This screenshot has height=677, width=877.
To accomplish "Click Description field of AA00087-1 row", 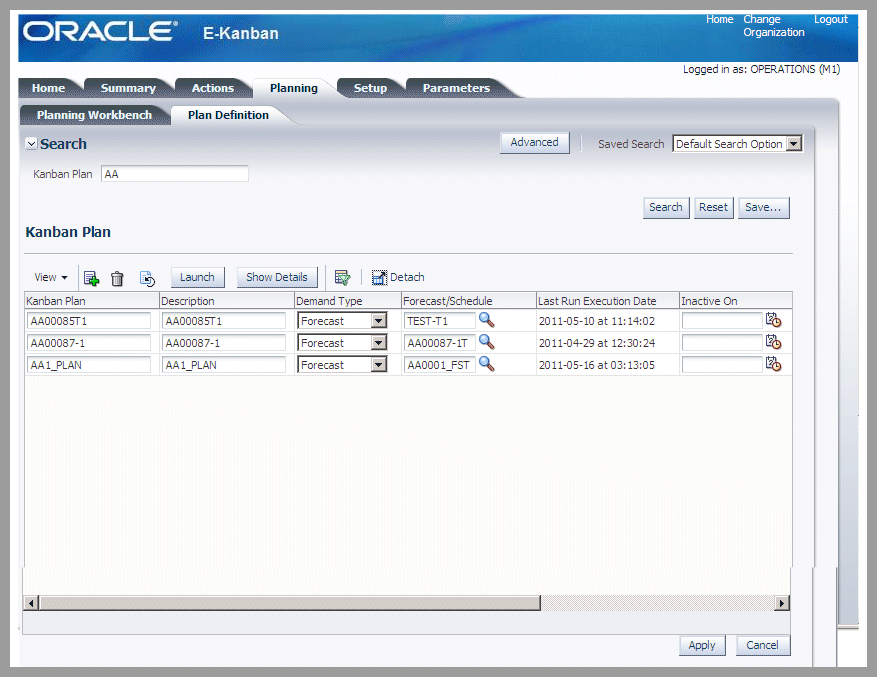I will pyautogui.click(x=224, y=343).
